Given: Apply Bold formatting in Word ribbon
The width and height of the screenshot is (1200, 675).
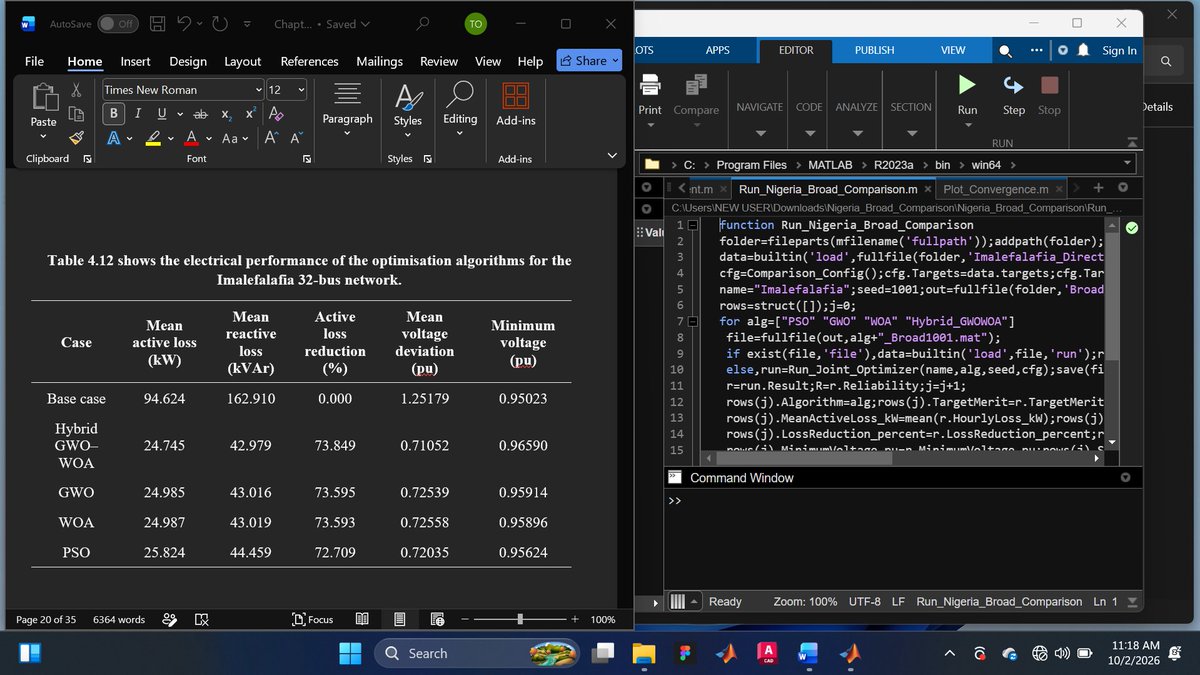Looking at the screenshot, I should (x=115, y=113).
